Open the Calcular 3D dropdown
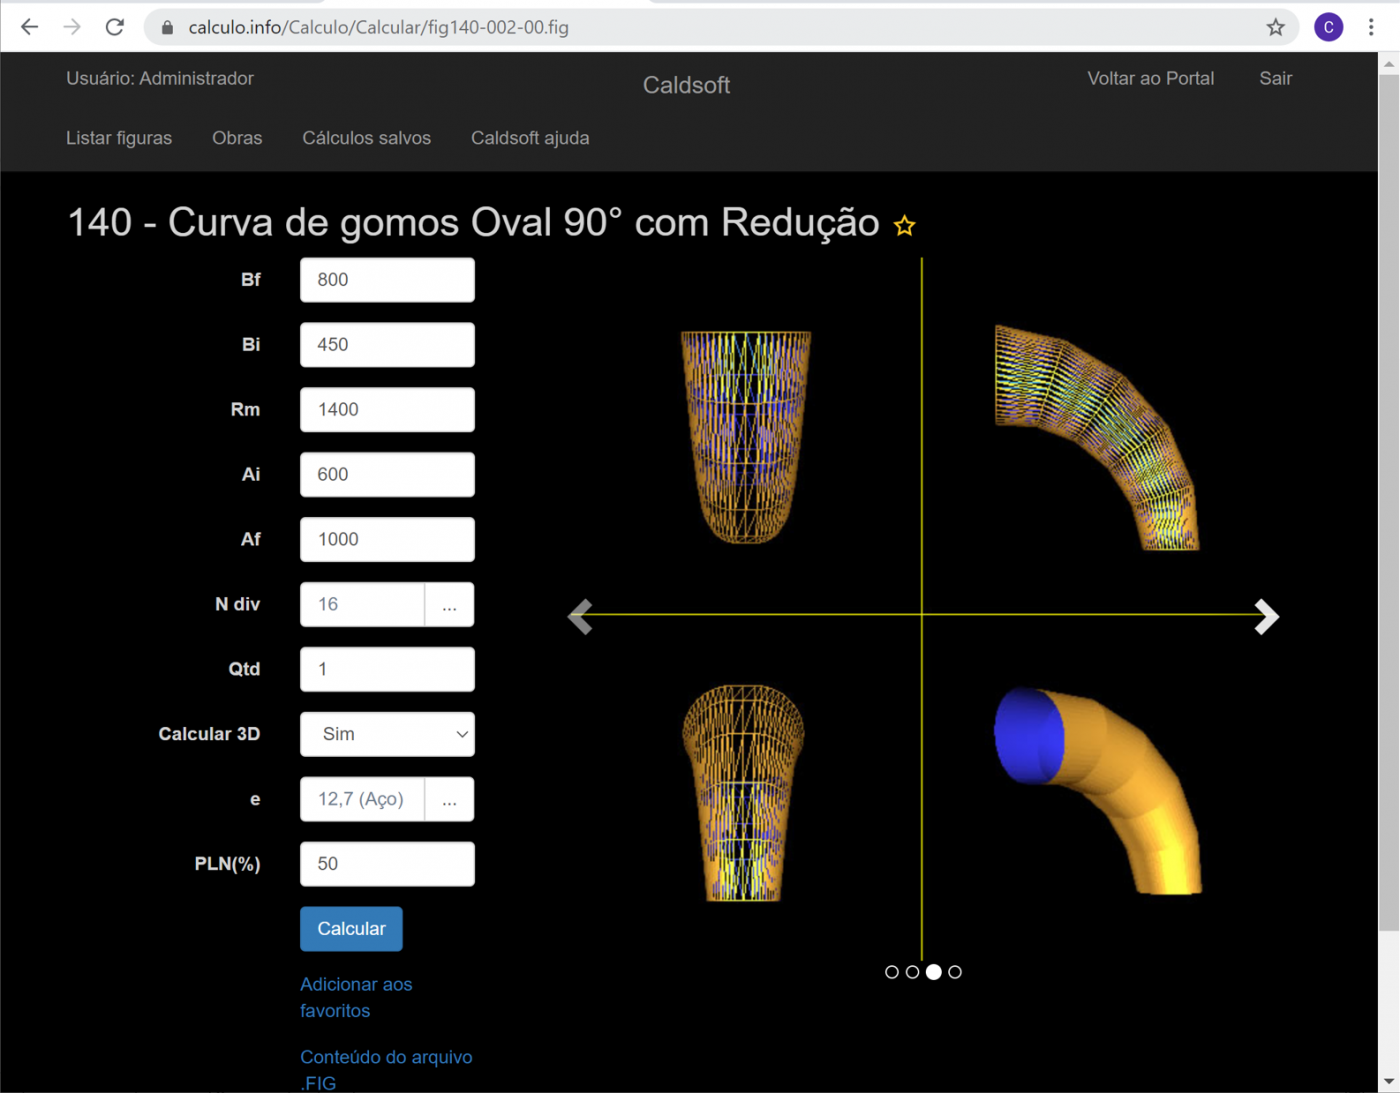 (387, 734)
